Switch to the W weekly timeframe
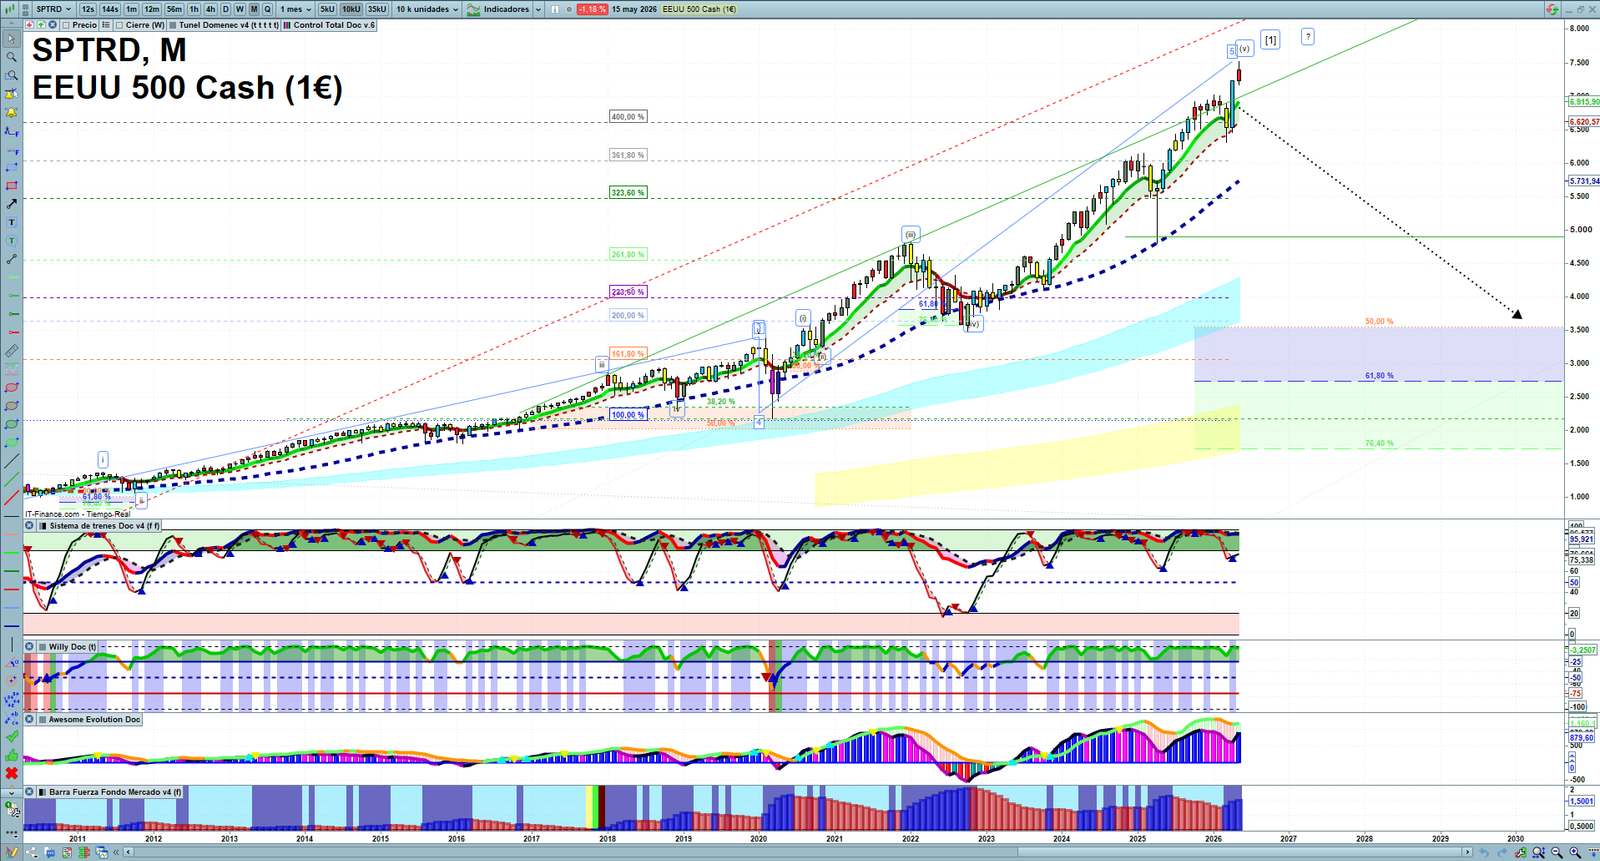This screenshot has width=1600, height=861. coord(240,9)
